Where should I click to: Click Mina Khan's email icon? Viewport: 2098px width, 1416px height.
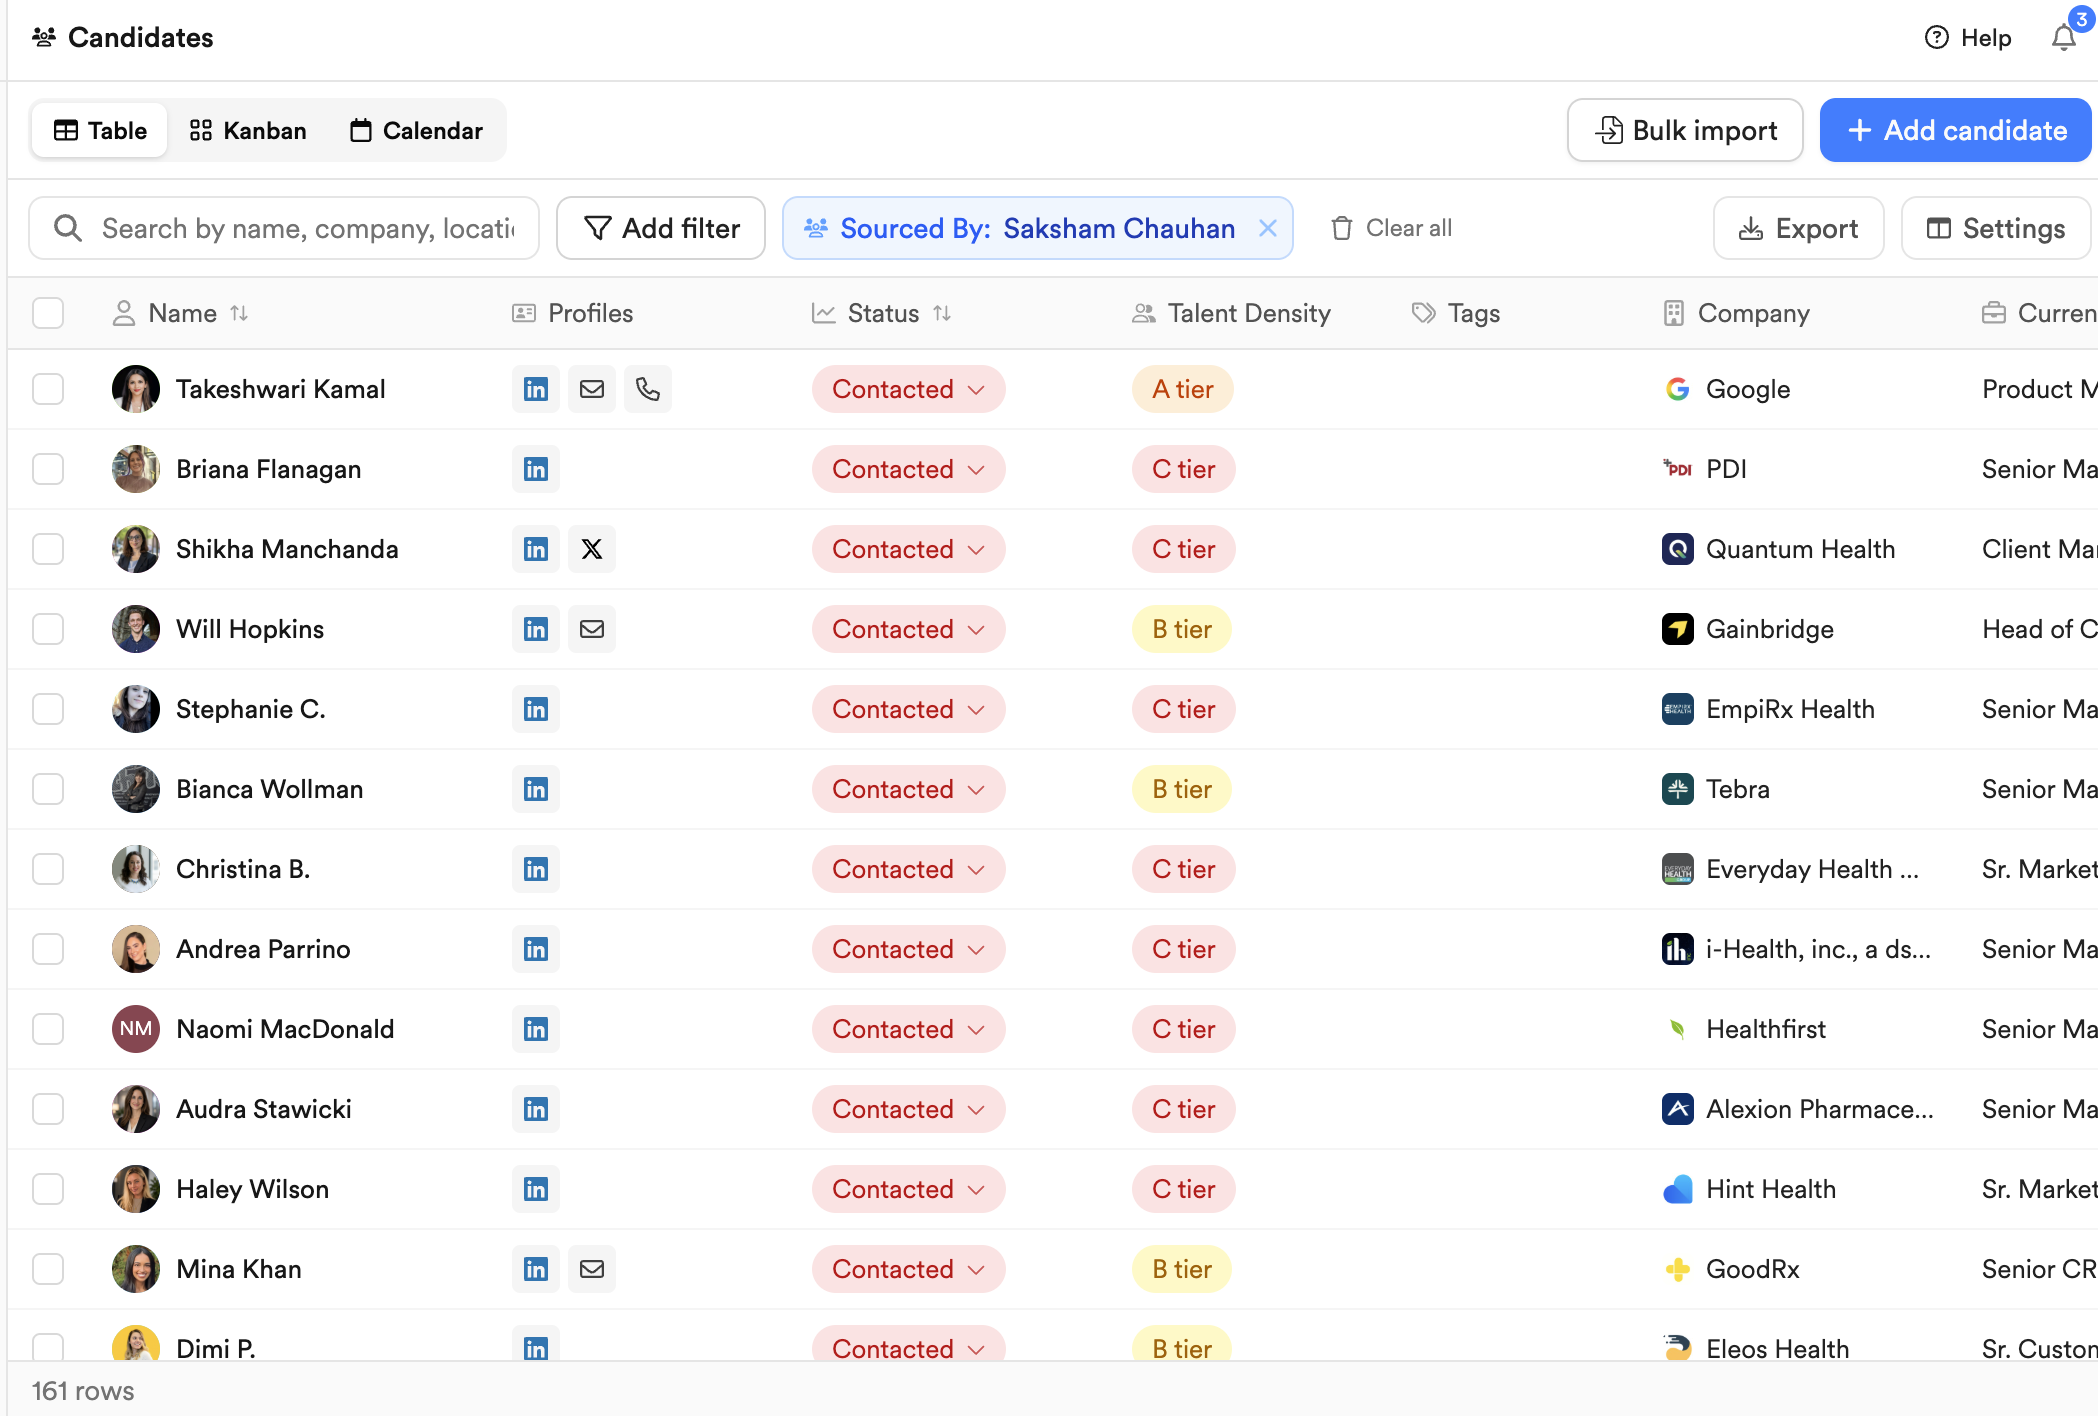tap(592, 1269)
